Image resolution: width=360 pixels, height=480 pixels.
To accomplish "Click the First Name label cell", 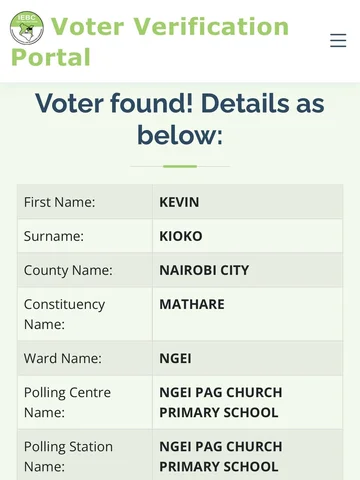I will (x=85, y=202).
